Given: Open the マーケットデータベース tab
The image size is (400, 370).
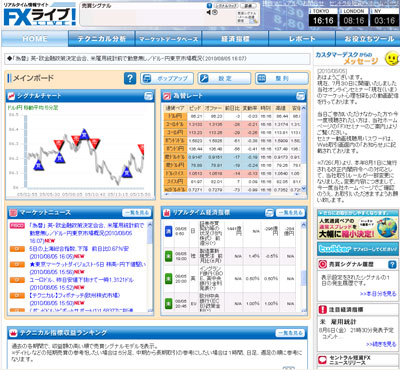Looking at the screenshot, I should click(x=168, y=39).
